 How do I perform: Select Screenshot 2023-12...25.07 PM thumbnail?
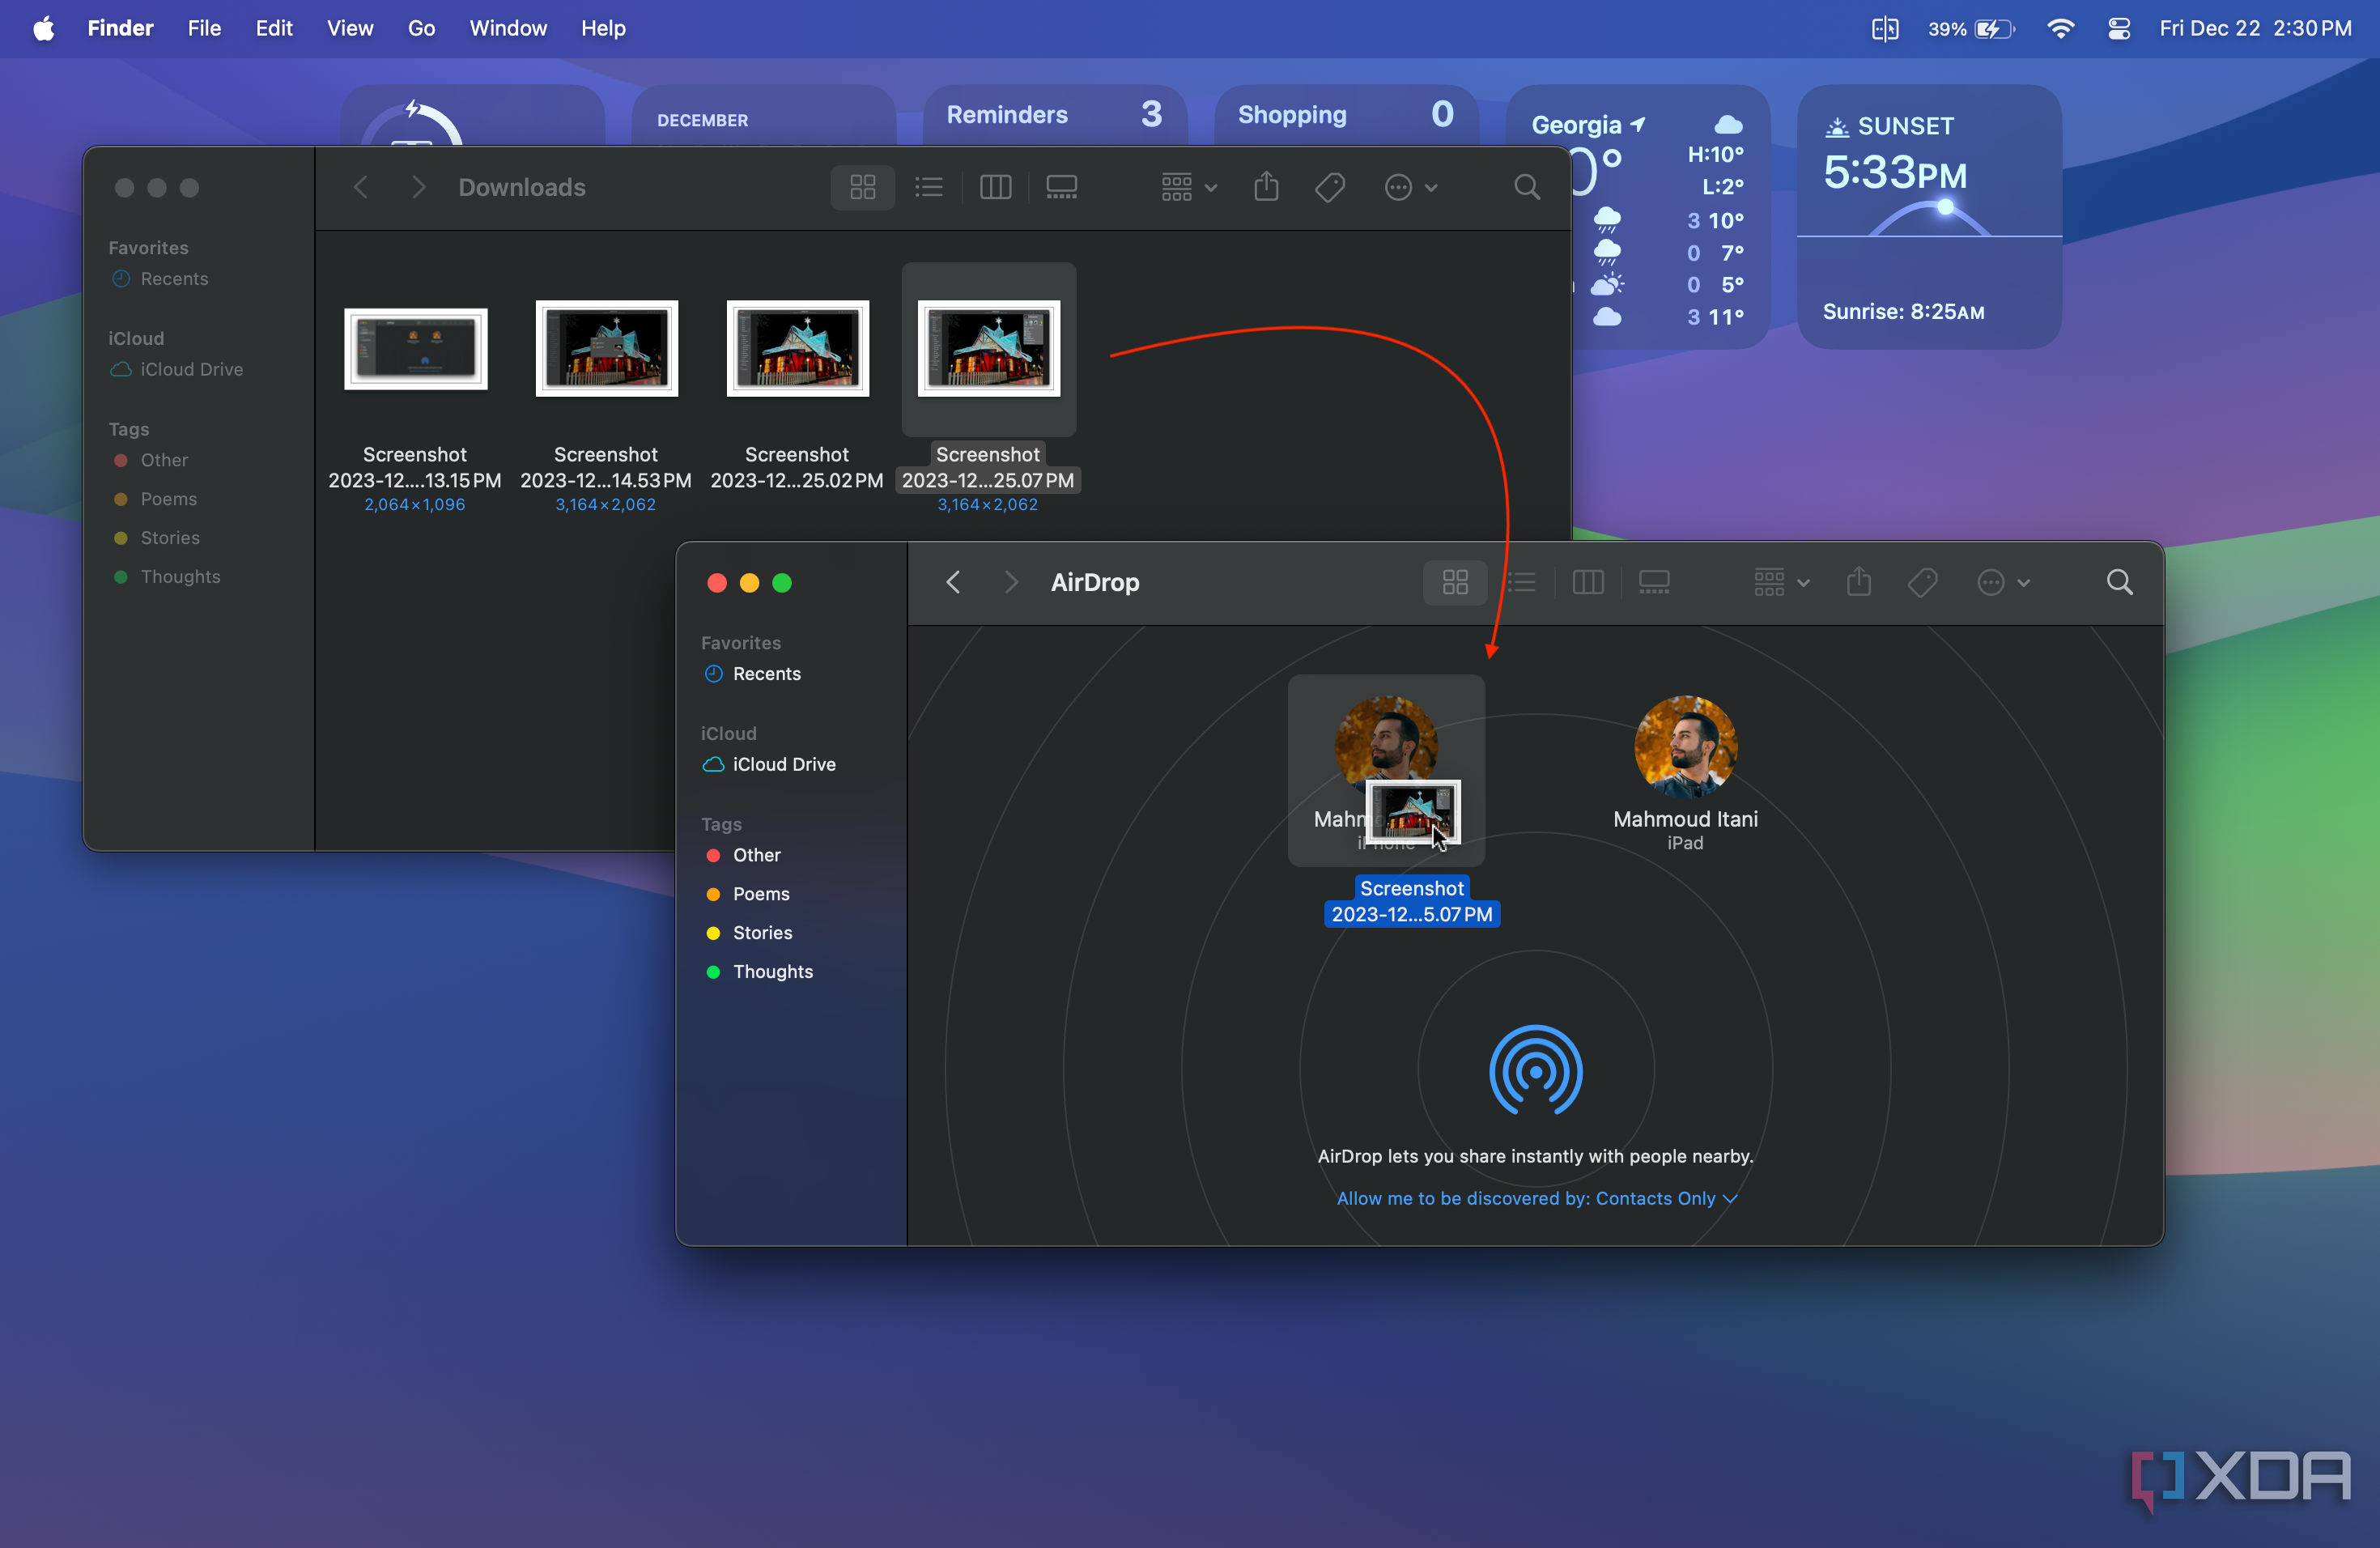click(x=988, y=349)
